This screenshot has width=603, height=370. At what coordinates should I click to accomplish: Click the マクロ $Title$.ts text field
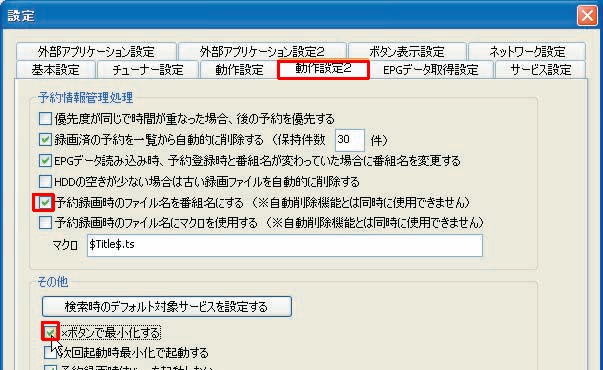pyautogui.click(x=285, y=245)
